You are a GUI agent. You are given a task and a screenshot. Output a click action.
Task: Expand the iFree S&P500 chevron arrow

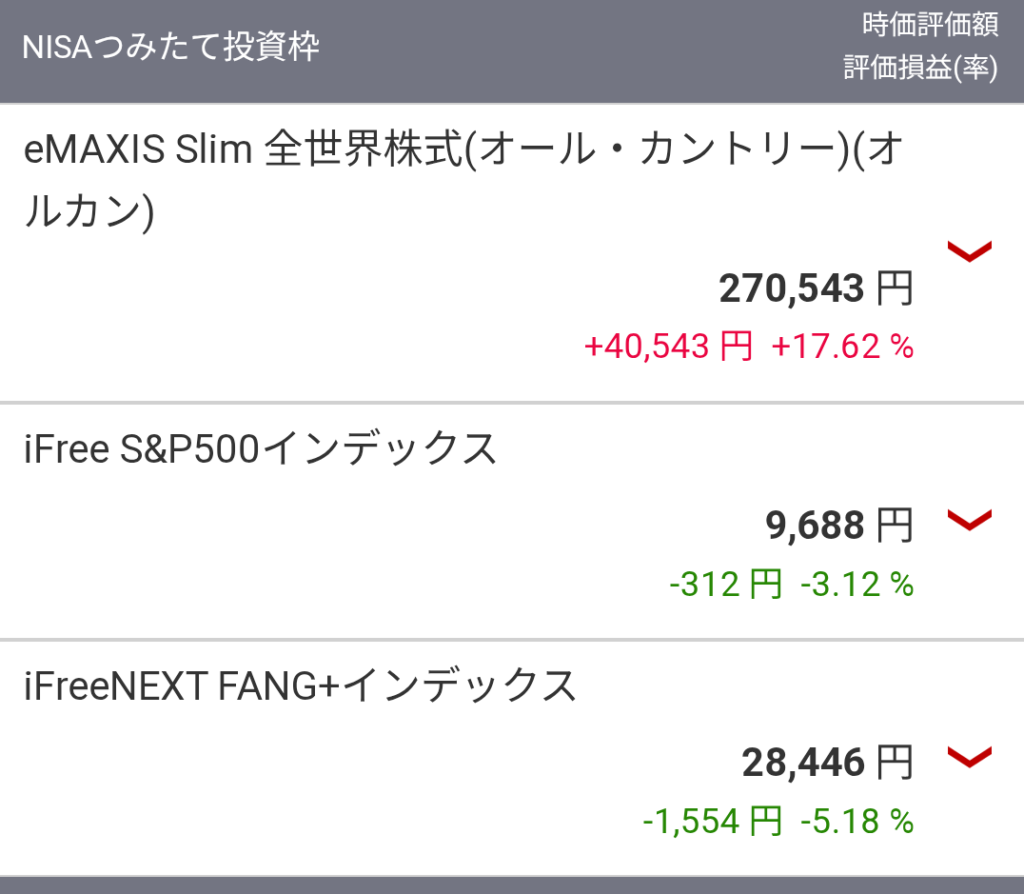[968, 520]
